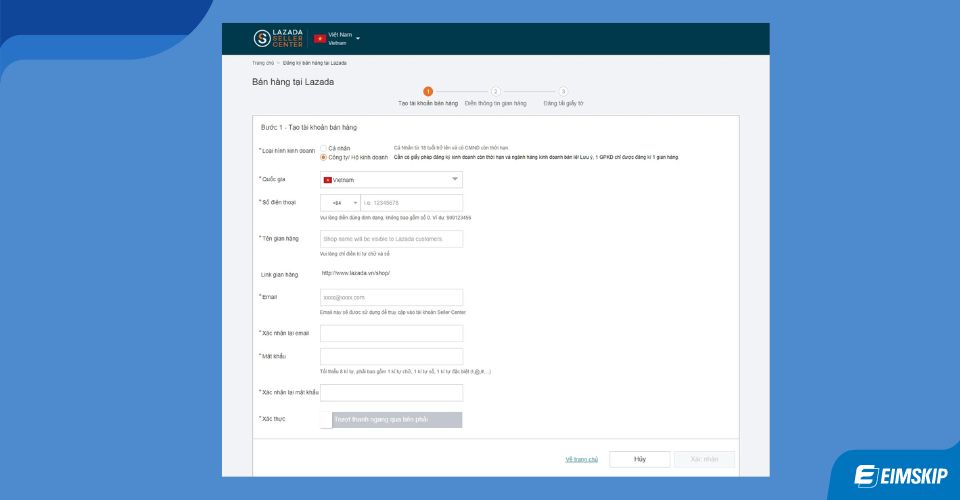Click the Hủy cancel button
Viewport: 960px width, 500px height.
pyautogui.click(x=639, y=459)
